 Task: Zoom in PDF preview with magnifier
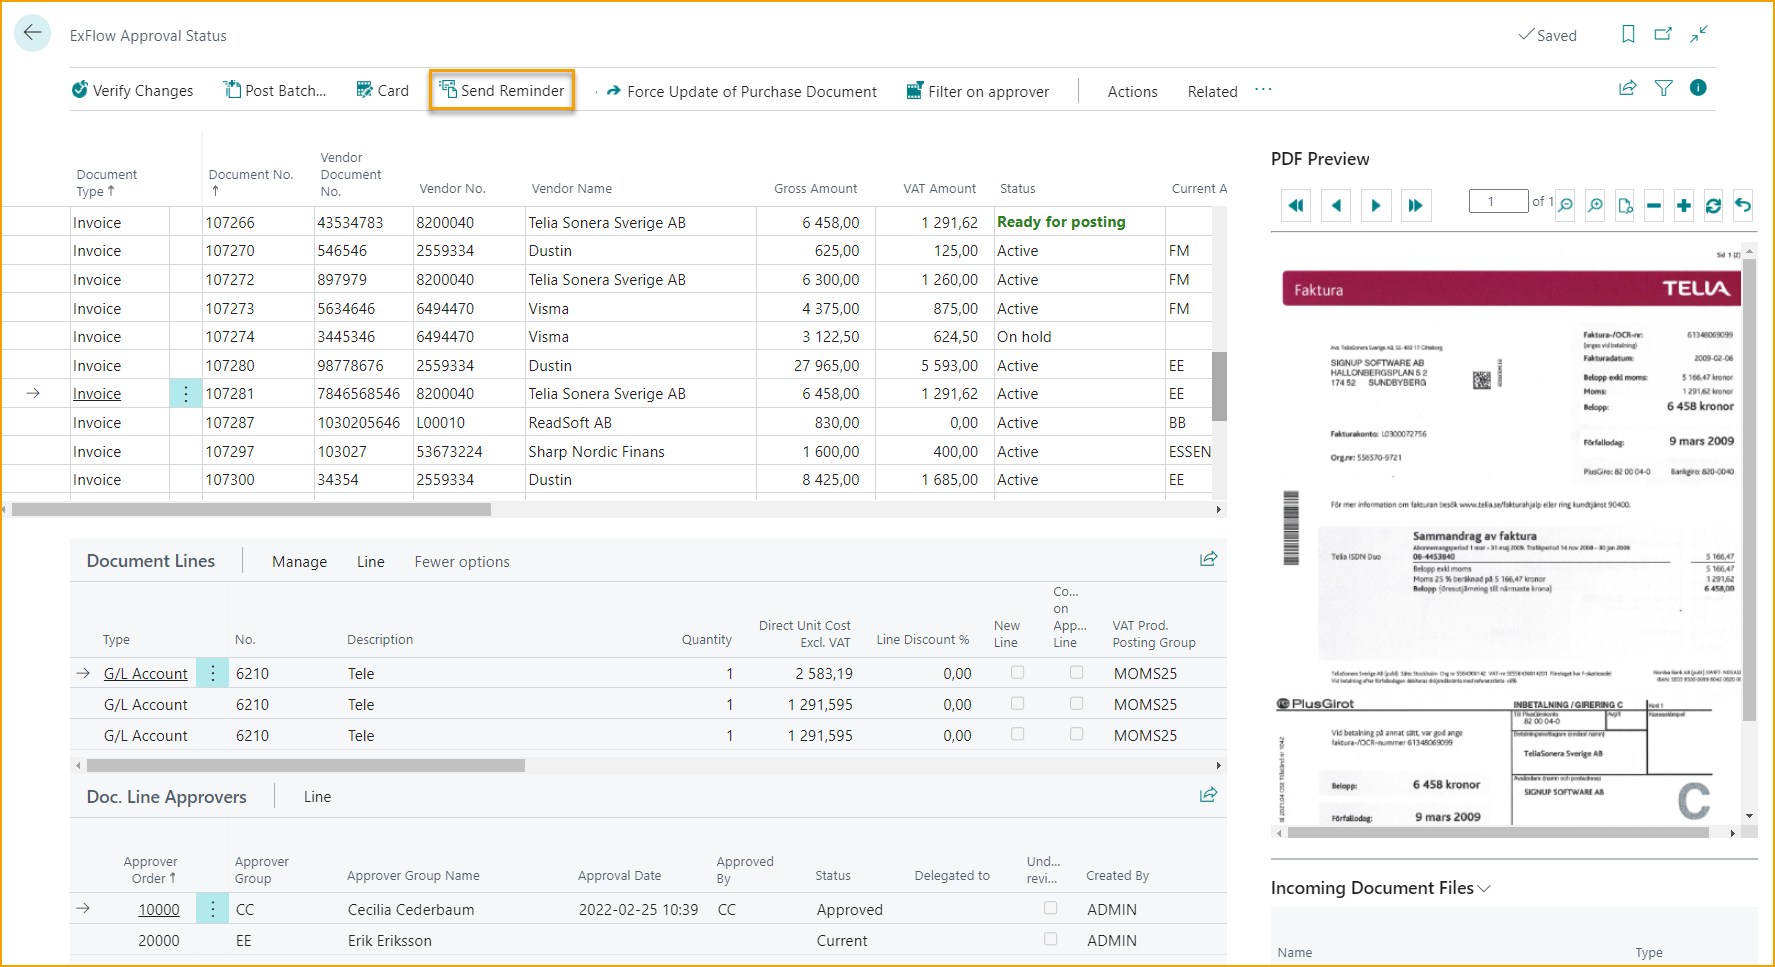pos(1596,206)
